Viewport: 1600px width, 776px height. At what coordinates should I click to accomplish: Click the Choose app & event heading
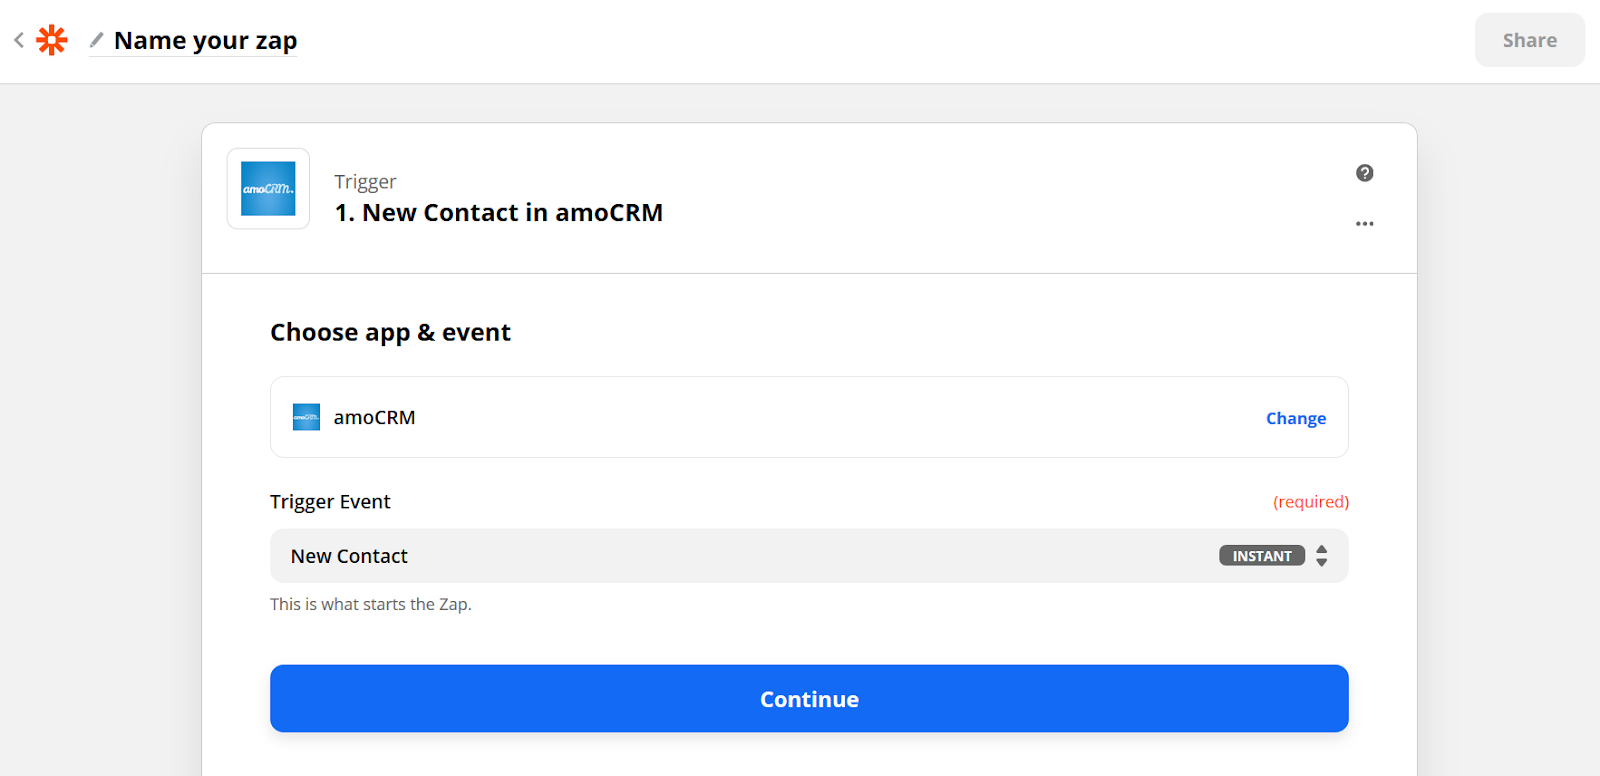390,333
